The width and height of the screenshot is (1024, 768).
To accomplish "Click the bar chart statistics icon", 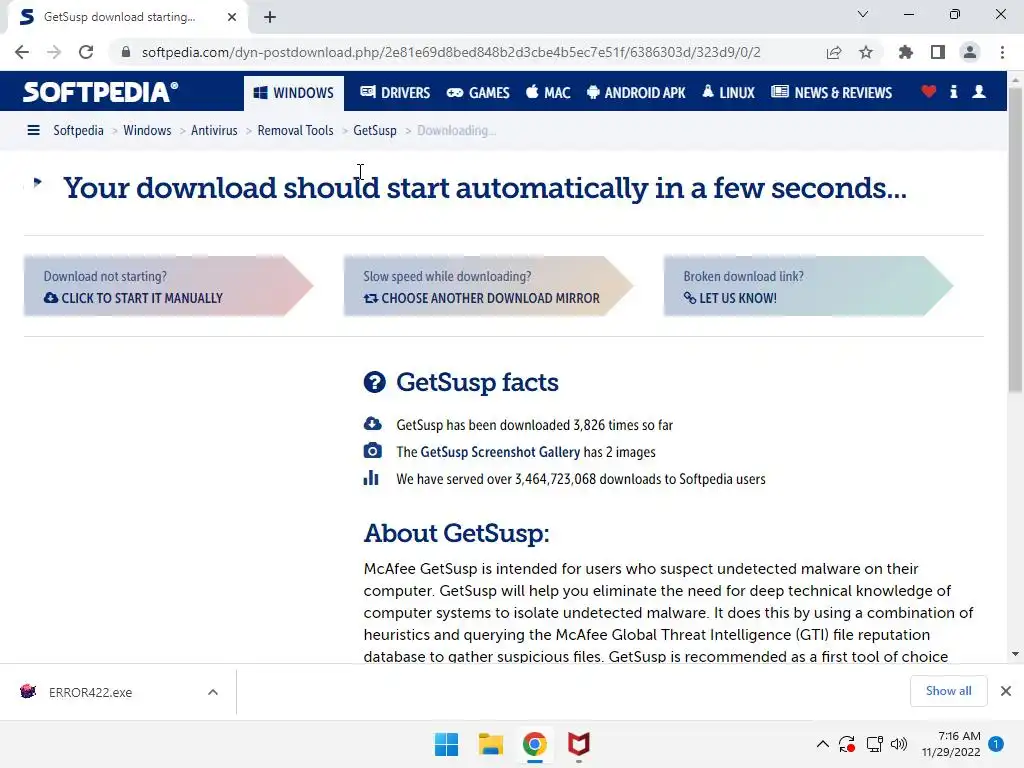I will (x=371, y=478).
